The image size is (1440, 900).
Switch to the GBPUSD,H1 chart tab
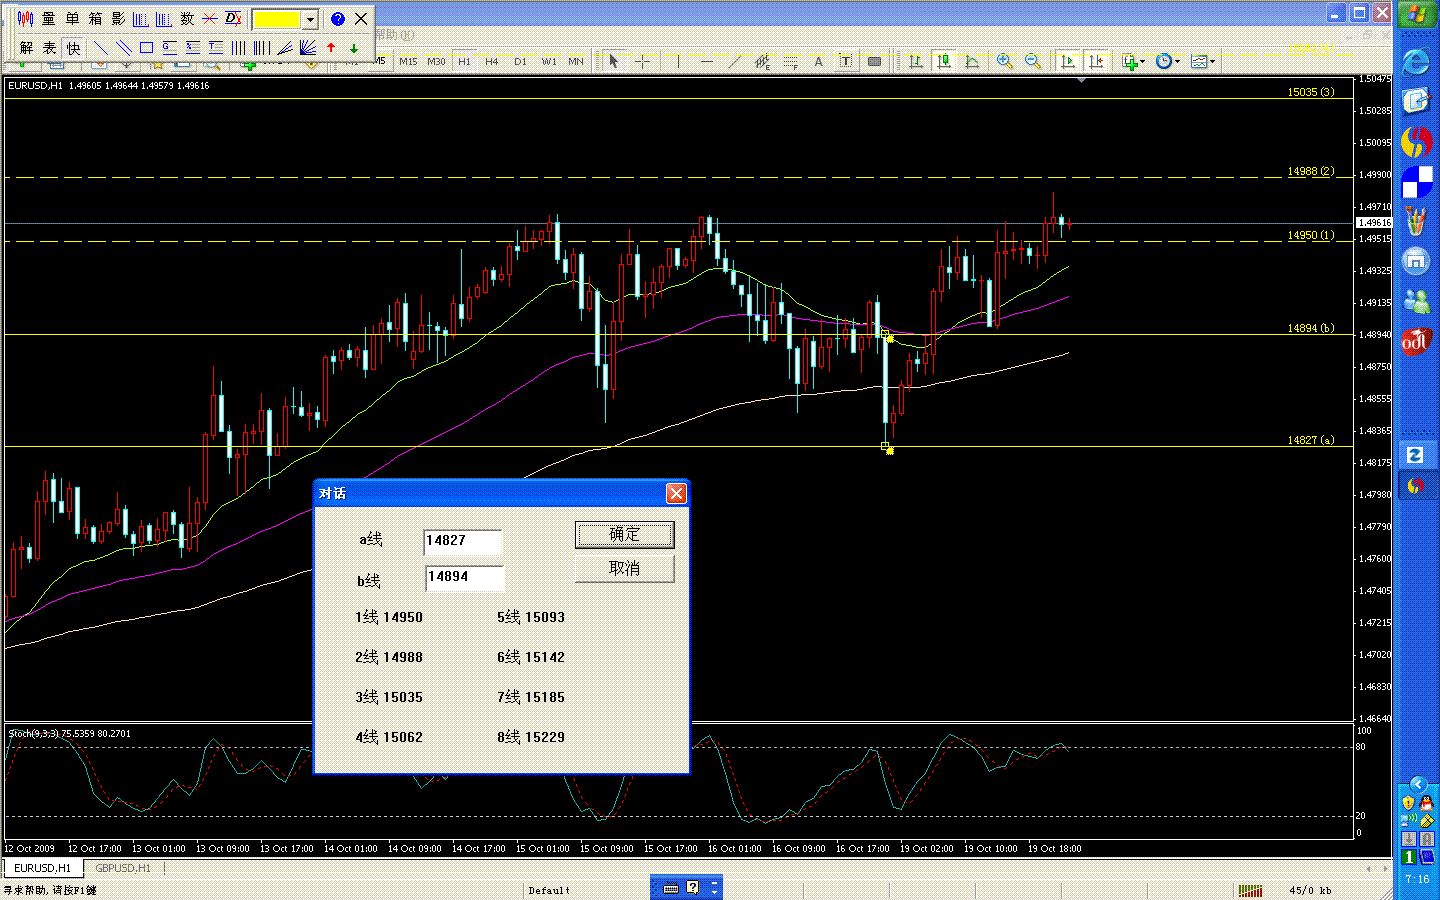point(123,868)
